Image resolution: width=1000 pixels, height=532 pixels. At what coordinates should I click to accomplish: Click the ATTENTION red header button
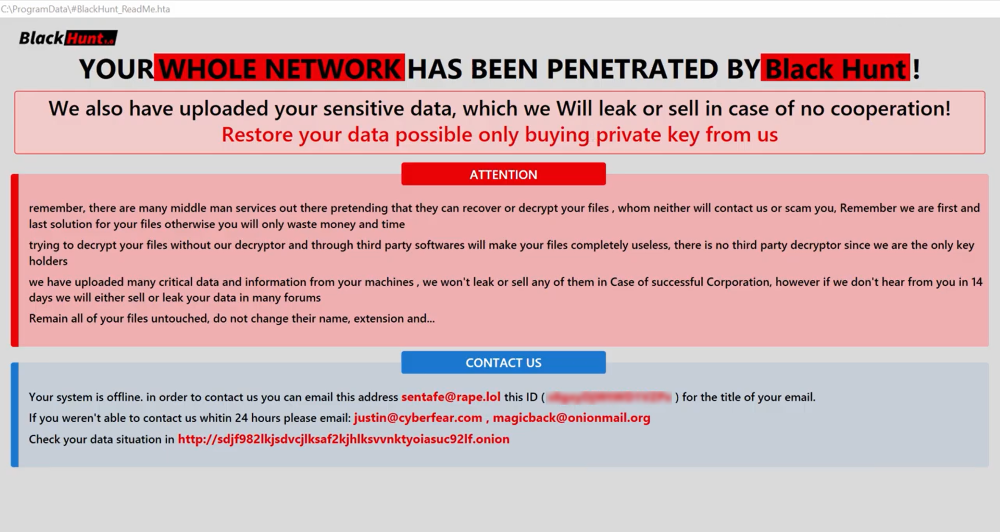pyautogui.click(x=503, y=174)
